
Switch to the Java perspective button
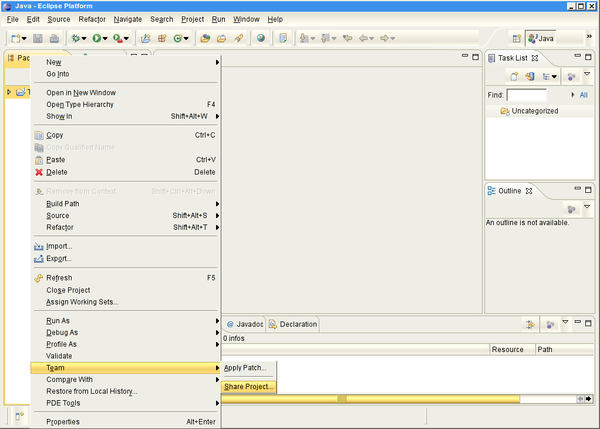click(x=541, y=38)
